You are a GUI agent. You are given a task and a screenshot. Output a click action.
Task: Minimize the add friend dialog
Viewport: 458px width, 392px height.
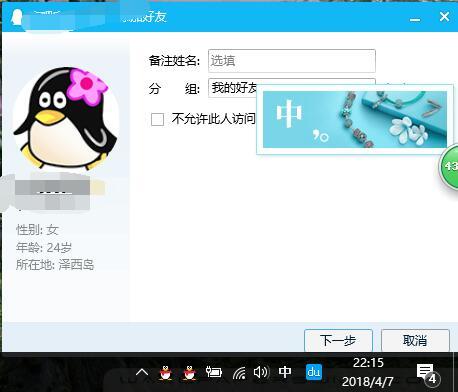(x=415, y=19)
